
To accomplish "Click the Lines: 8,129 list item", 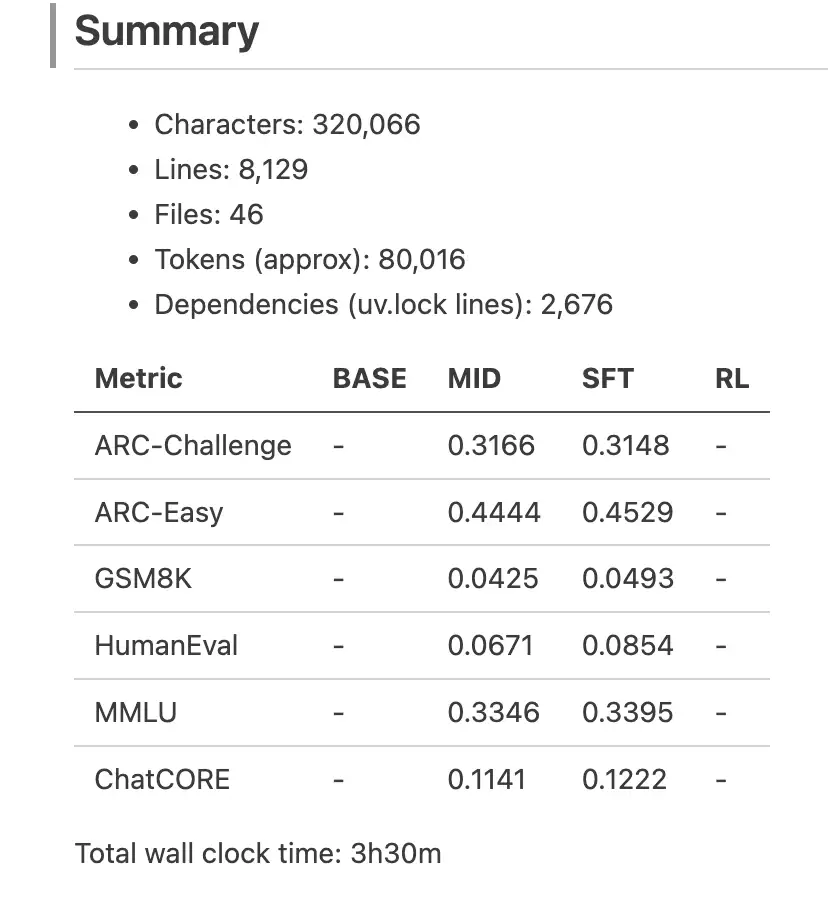I will 231,170.
